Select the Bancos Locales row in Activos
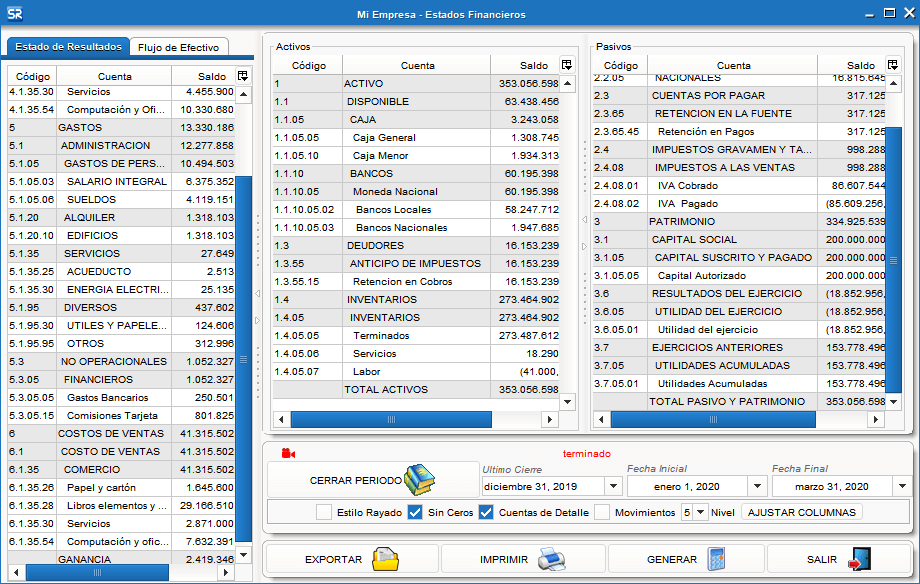Screen dimensions: 920x584 415,210
